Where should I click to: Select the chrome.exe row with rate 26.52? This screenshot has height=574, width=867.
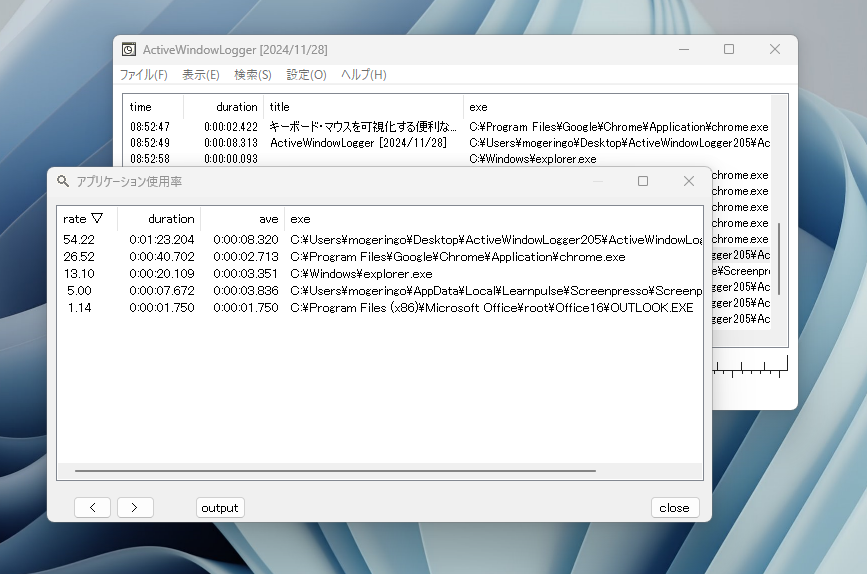point(380,257)
